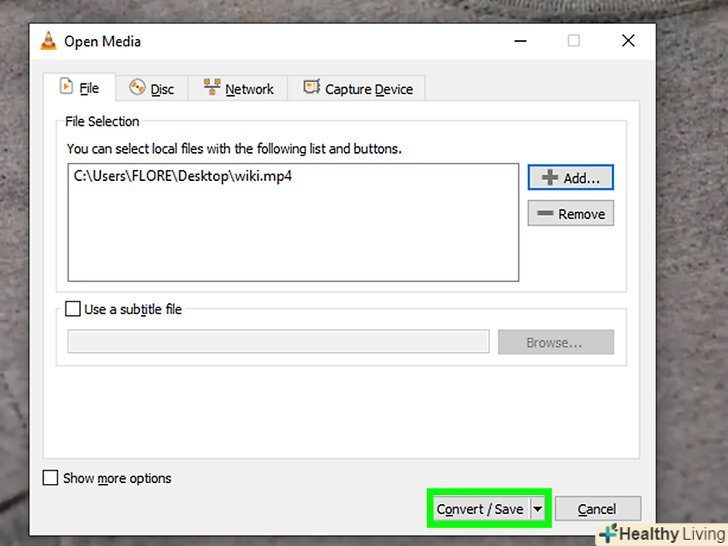Enable the Use a subtitle file checkbox
This screenshot has width=728, height=546.
point(73,309)
